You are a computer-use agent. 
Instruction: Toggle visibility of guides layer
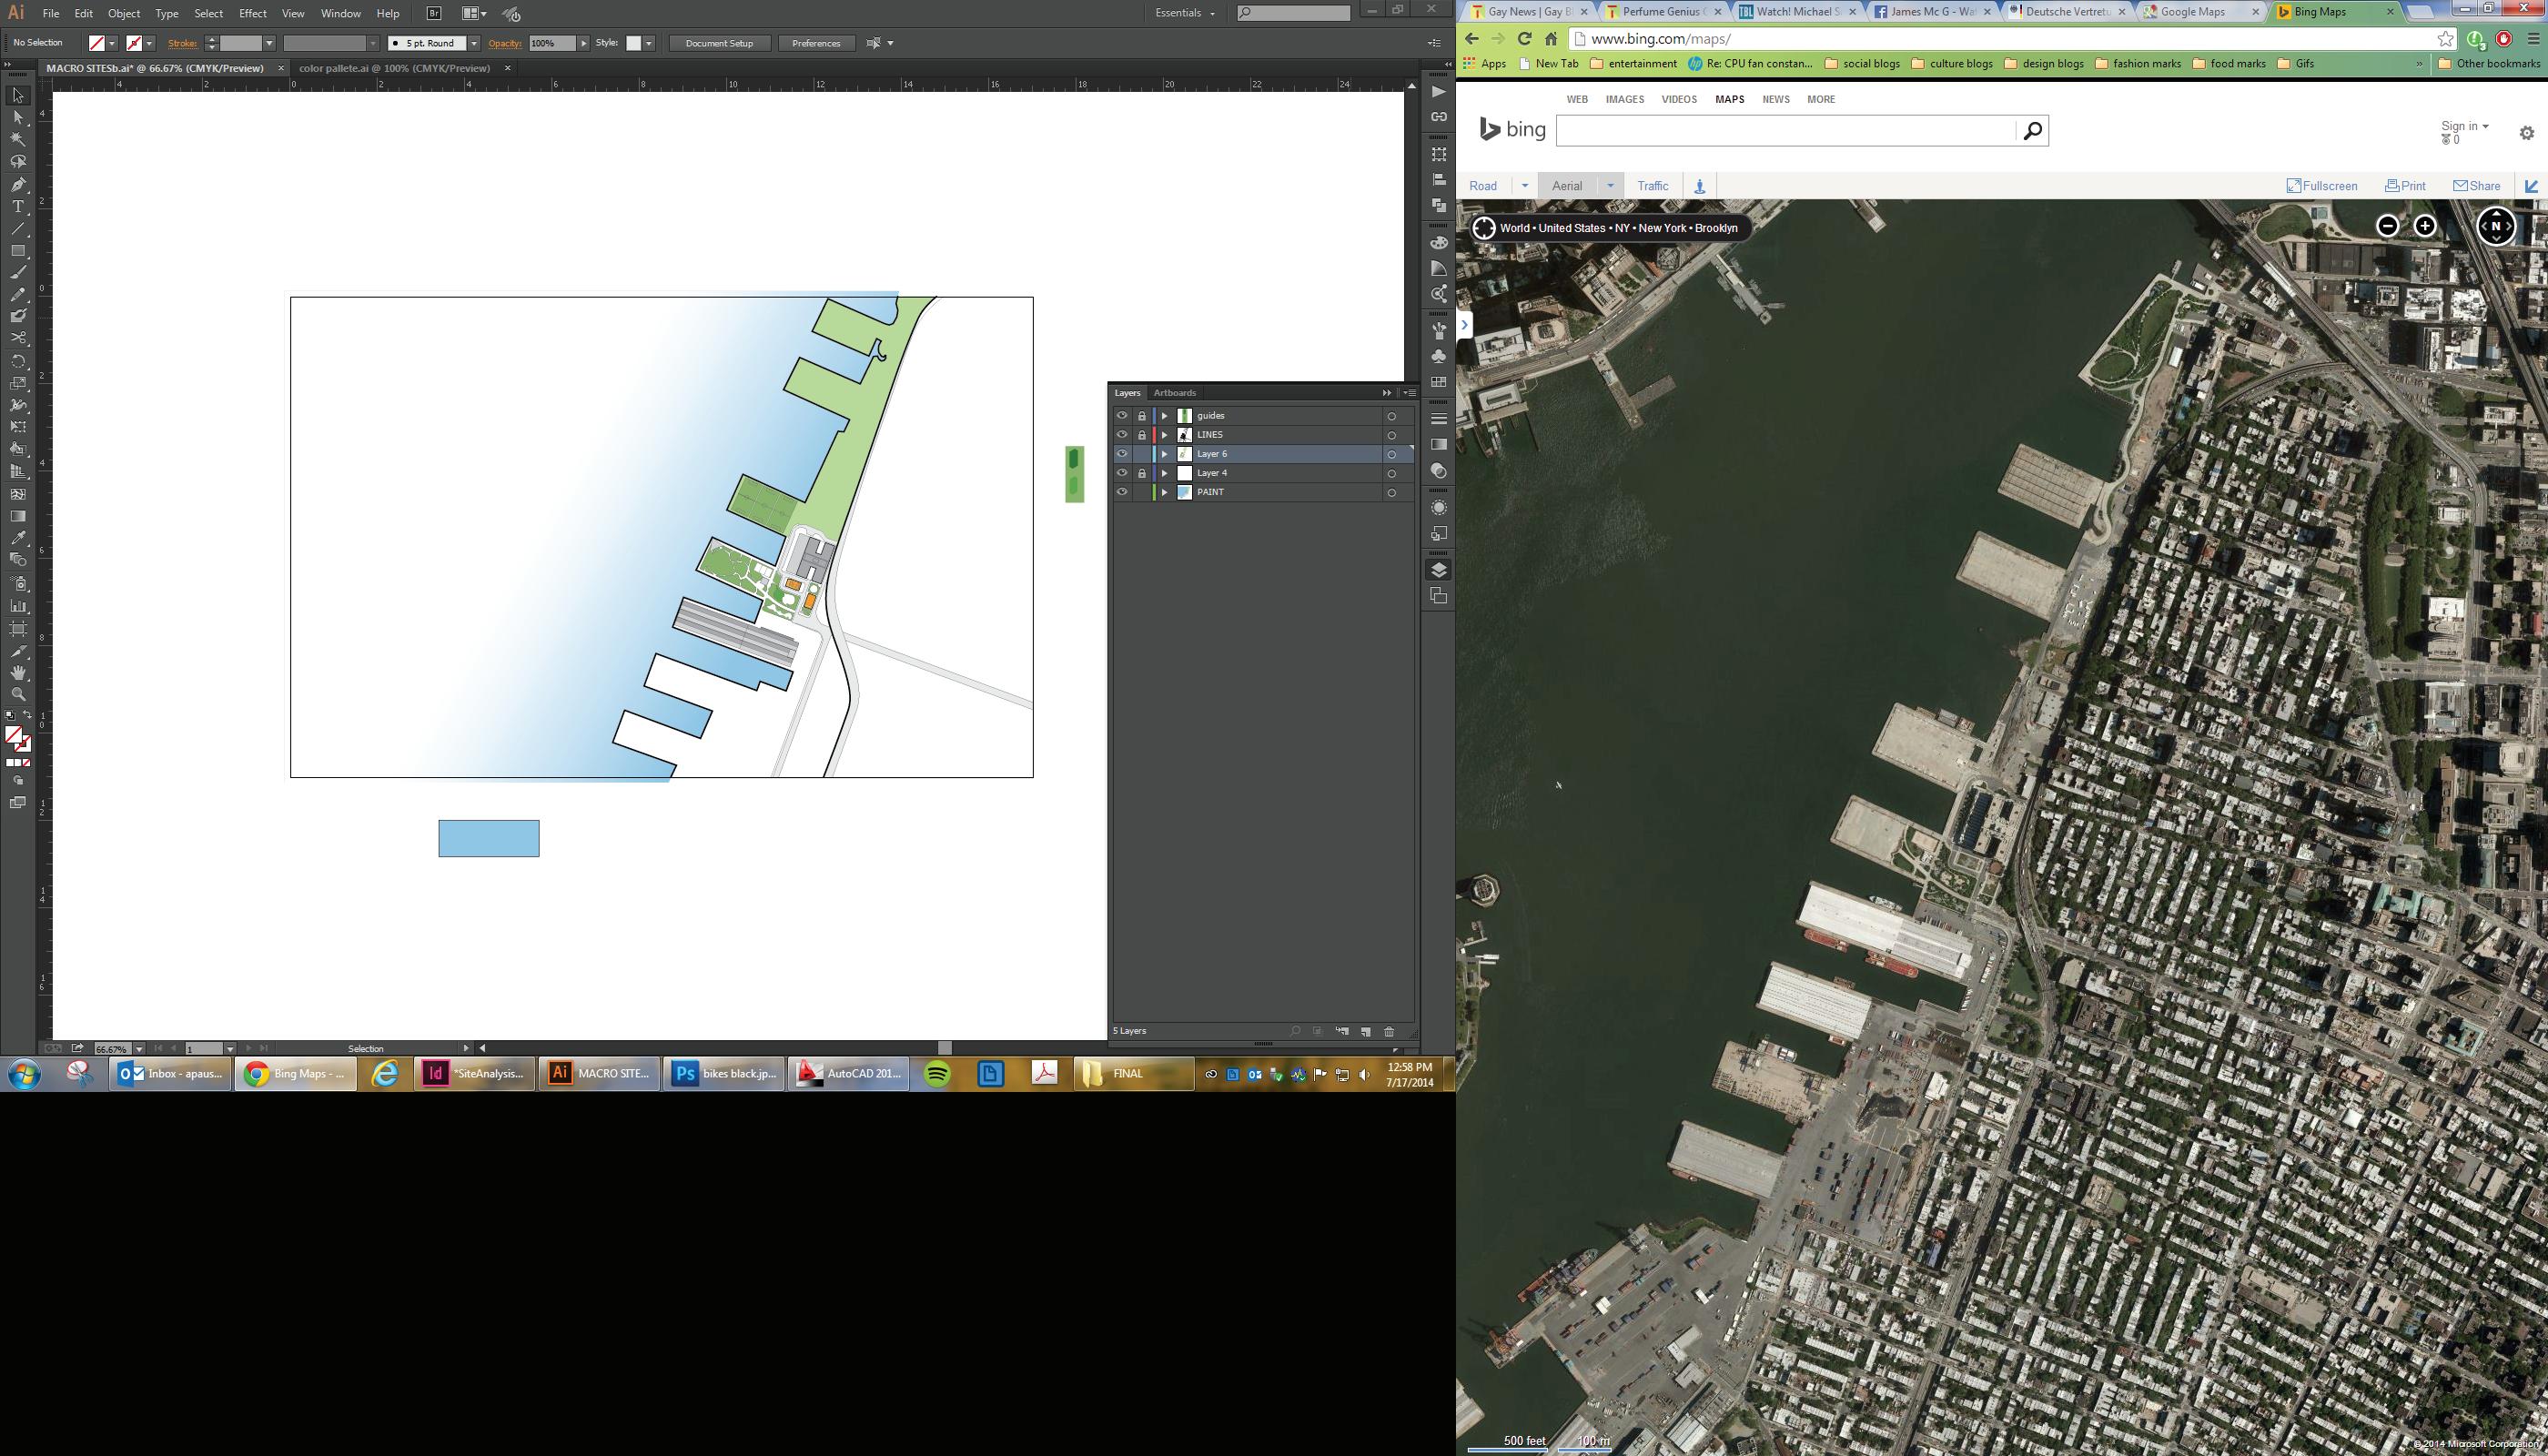[1121, 415]
